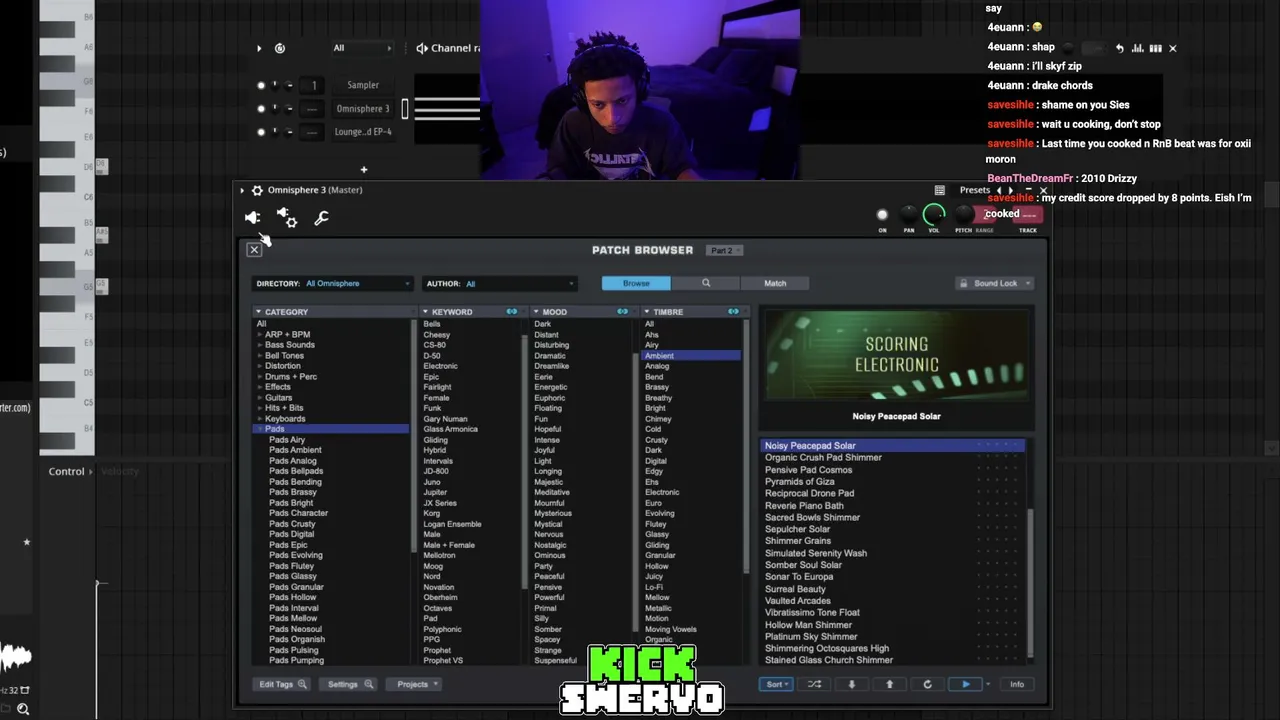
Task: Open the Lounge..d EP-4 channel button
Action: [x=363, y=132]
